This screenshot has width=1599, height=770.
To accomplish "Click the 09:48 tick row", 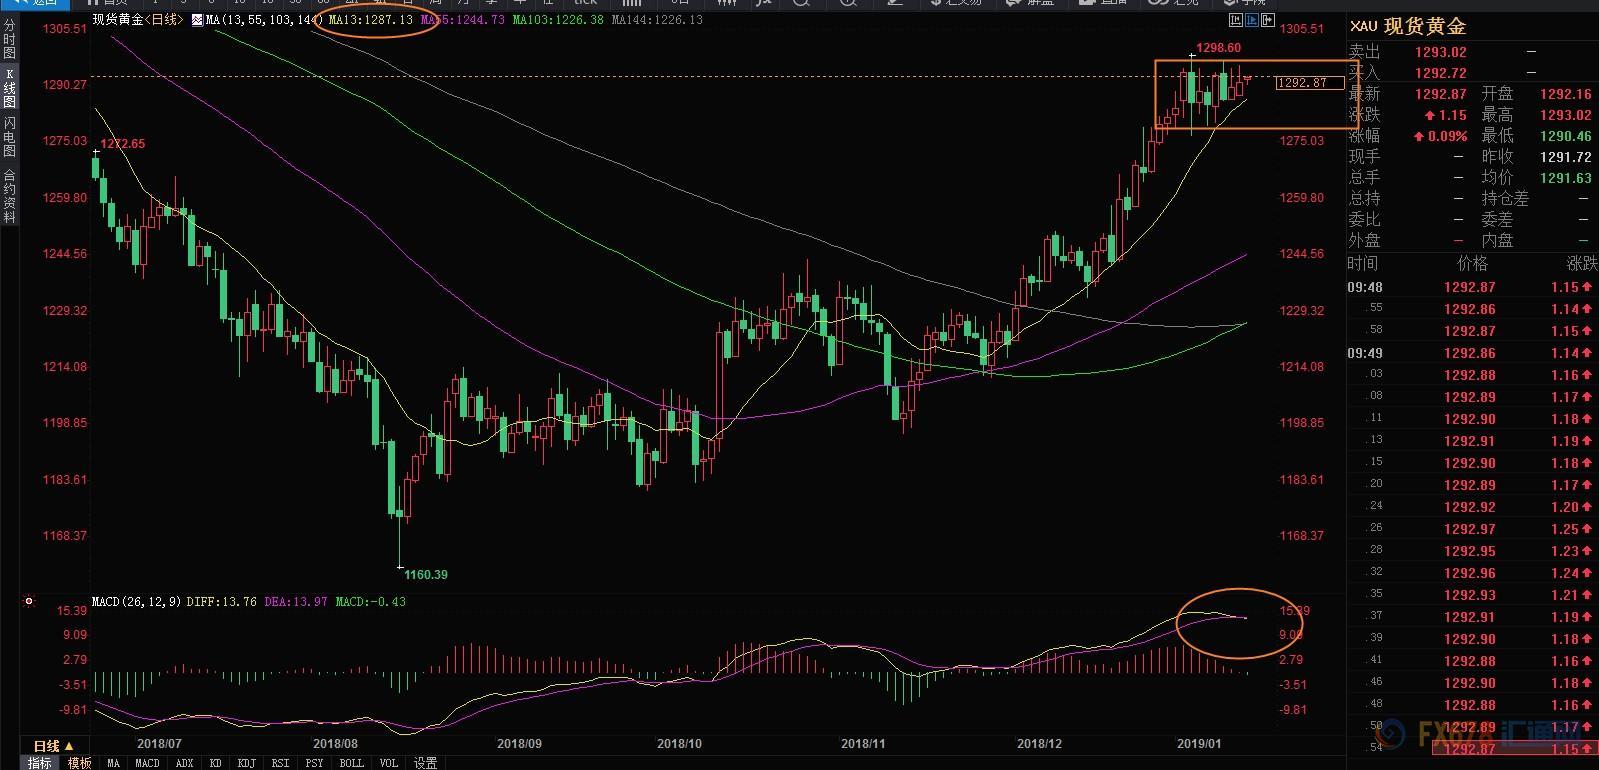I will [1472, 287].
